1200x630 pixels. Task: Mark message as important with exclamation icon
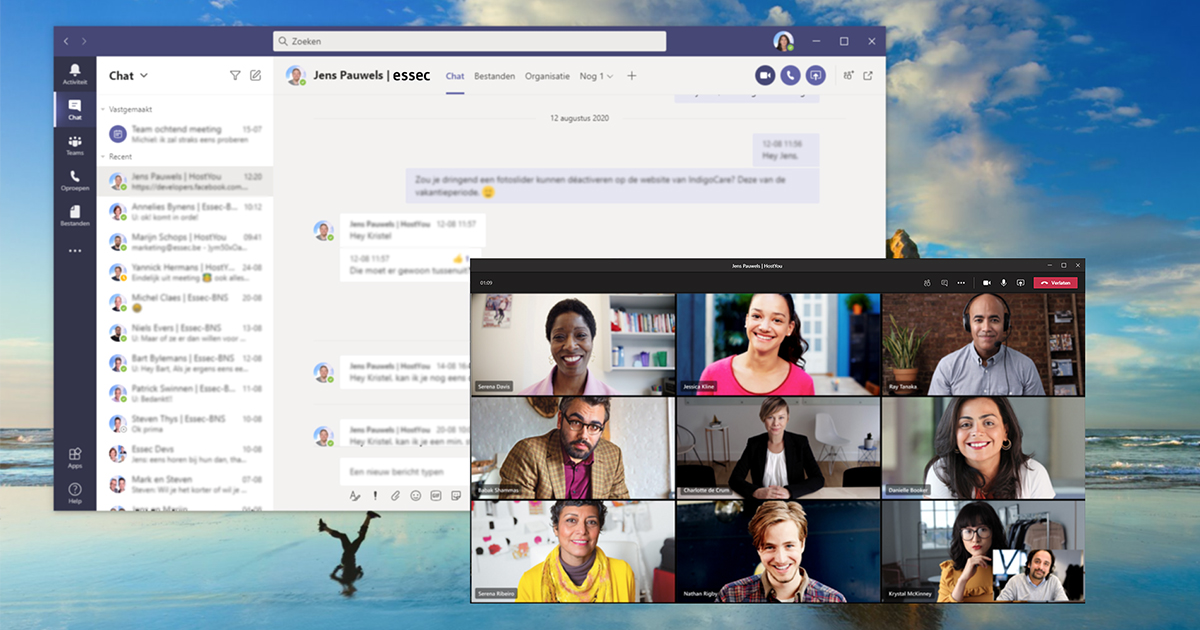point(375,495)
